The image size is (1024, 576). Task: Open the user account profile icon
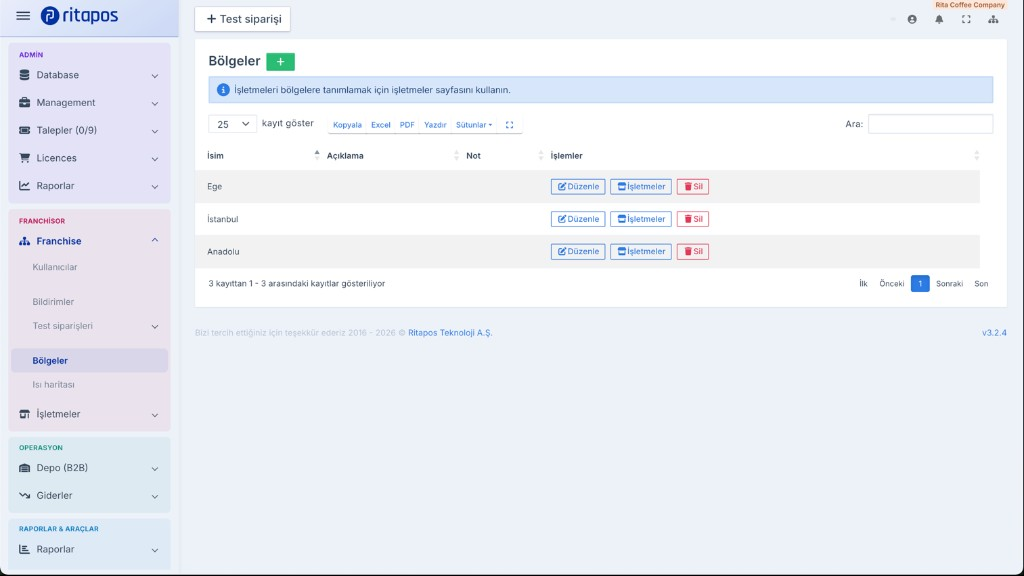912,20
